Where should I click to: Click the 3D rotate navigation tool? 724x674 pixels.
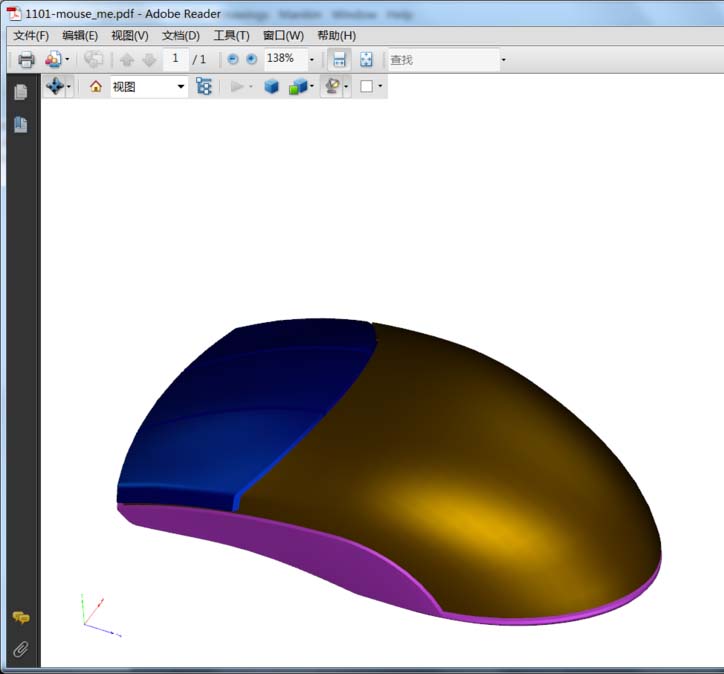tap(54, 87)
